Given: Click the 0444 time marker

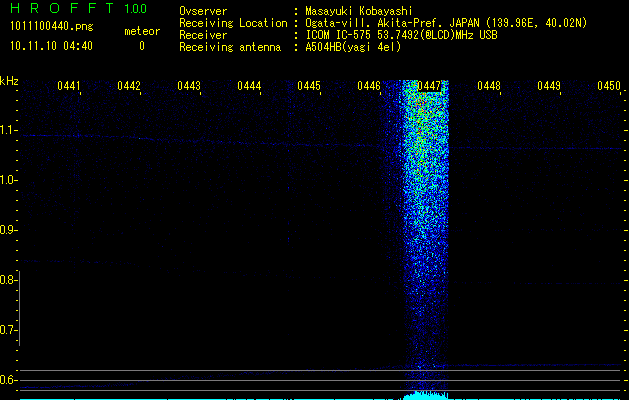Looking at the screenshot, I should pyautogui.click(x=249, y=86).
